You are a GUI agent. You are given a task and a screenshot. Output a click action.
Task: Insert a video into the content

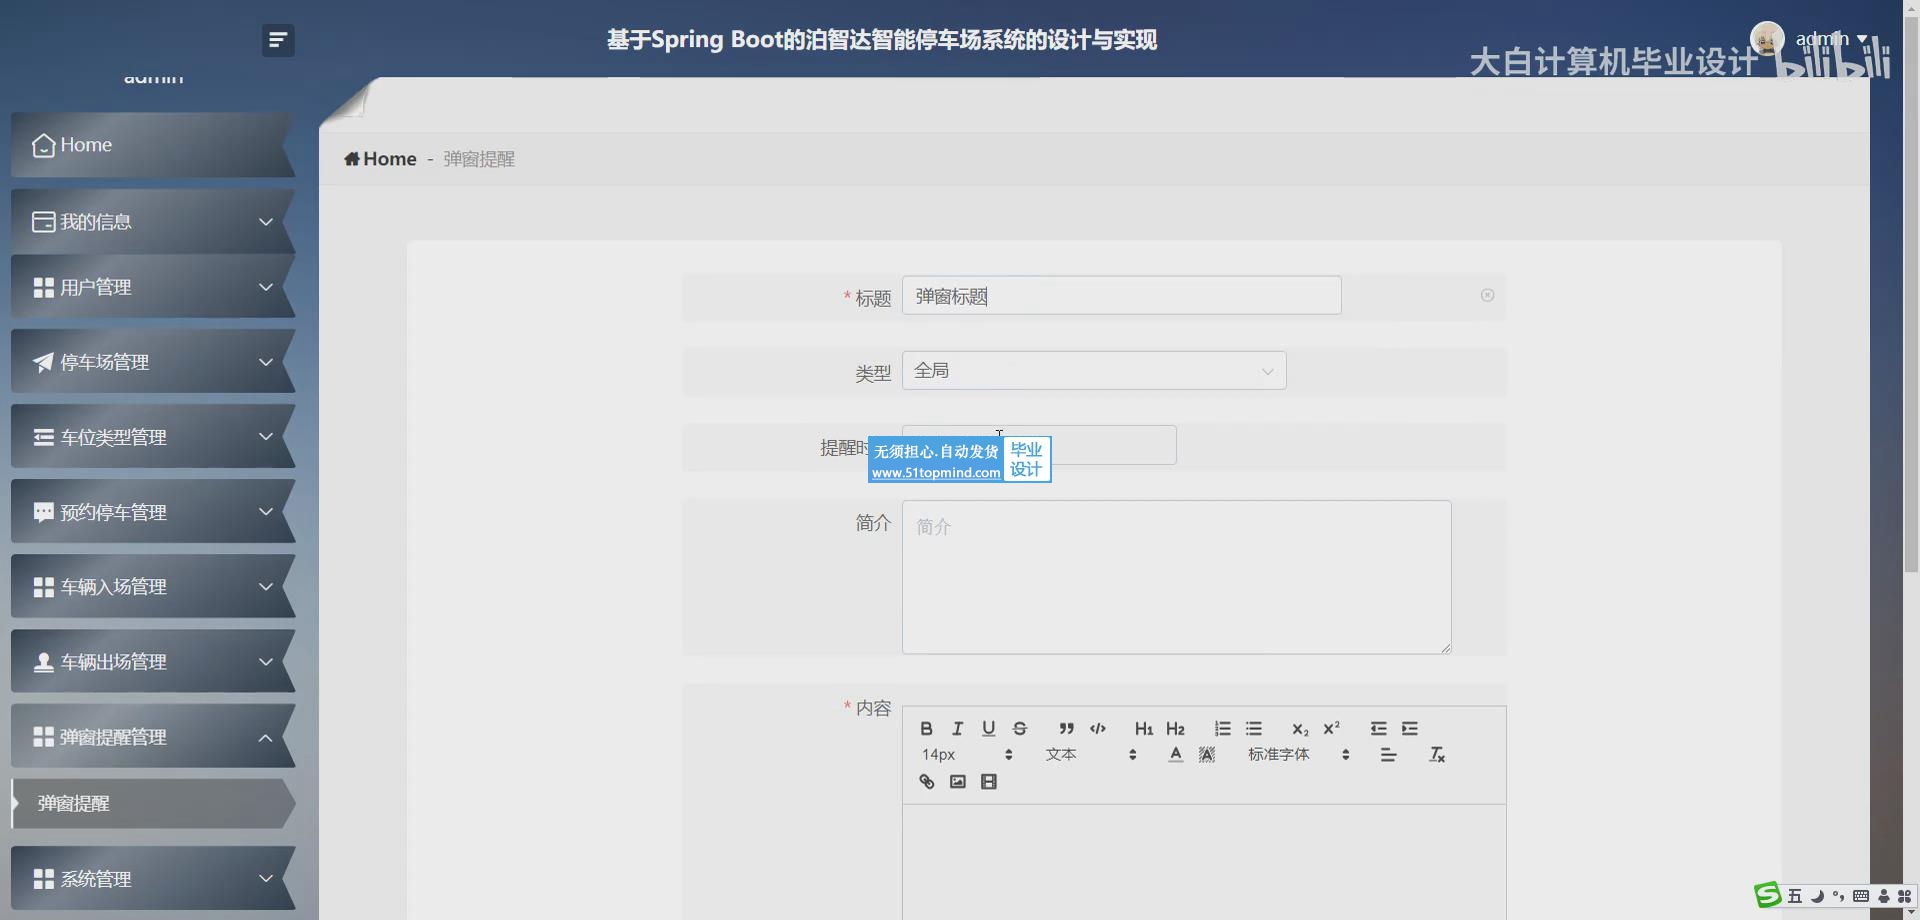[x=988, y=782]
